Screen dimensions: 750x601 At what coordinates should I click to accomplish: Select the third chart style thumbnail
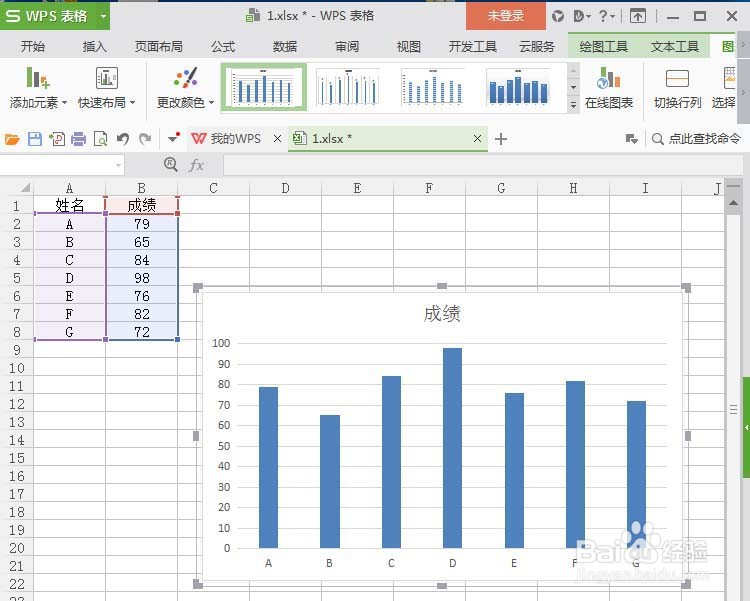[x=433, y=87]
